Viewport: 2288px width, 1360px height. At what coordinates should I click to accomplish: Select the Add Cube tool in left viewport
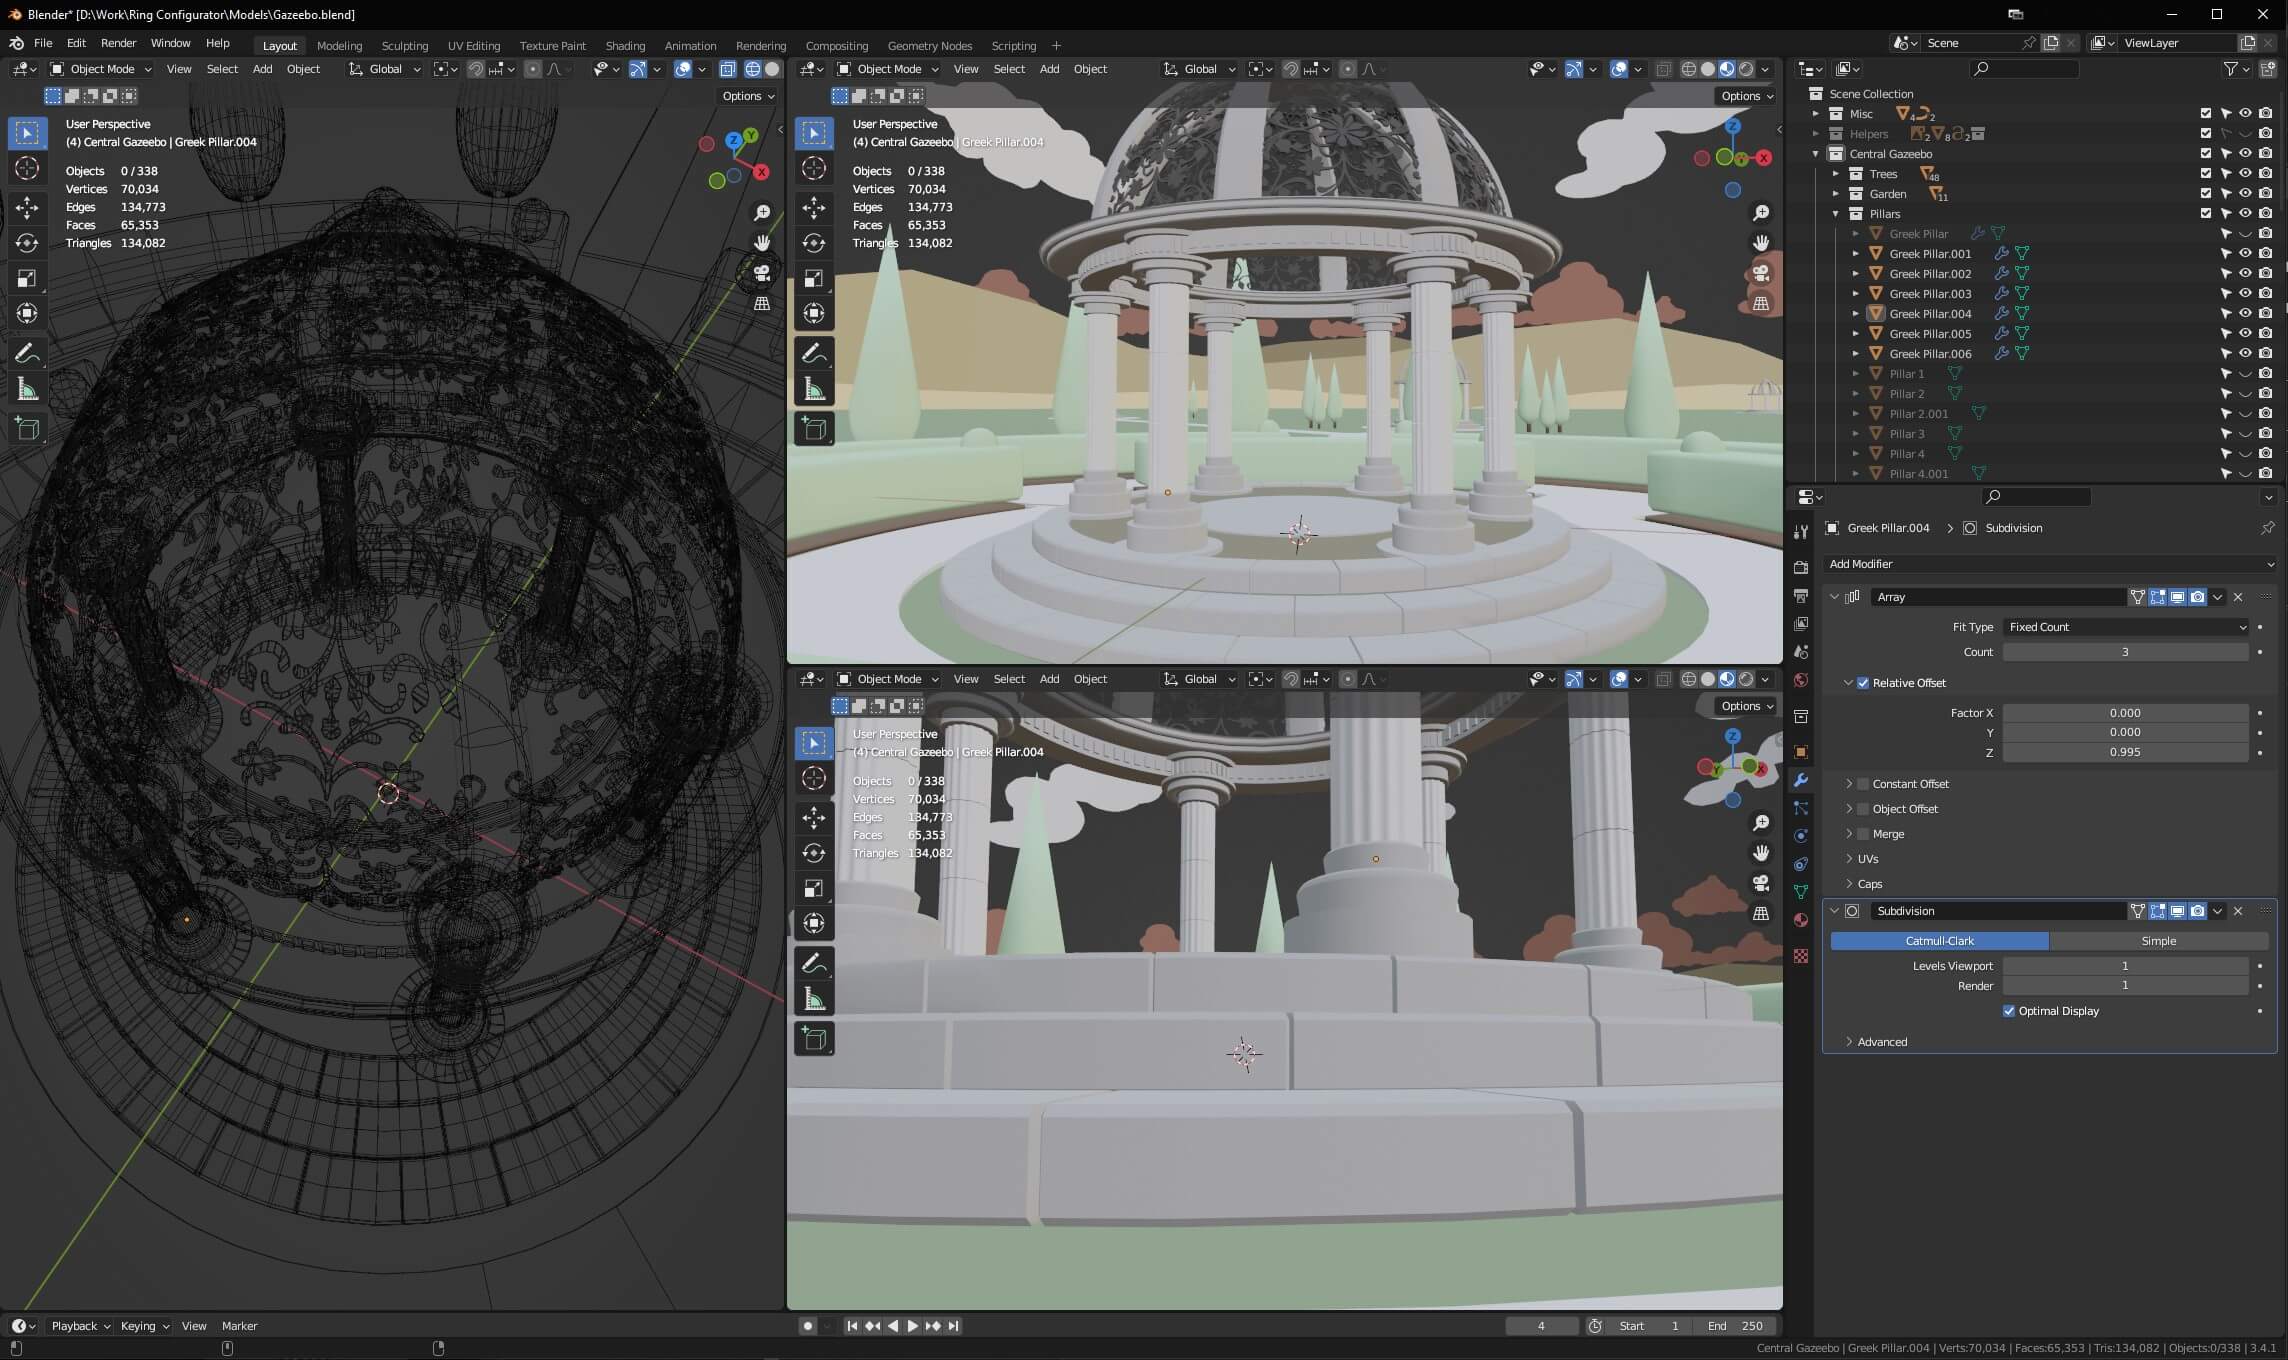coord(27,429)
